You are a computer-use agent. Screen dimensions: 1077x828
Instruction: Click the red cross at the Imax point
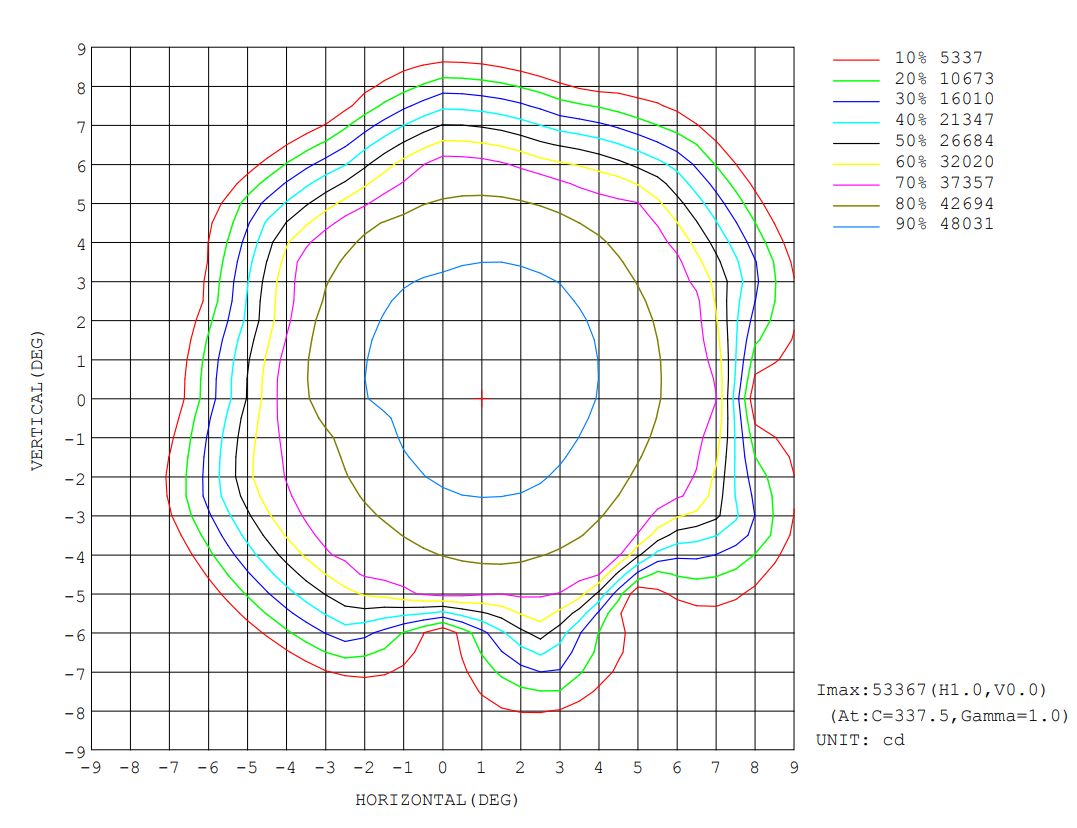tap(482, 399)
